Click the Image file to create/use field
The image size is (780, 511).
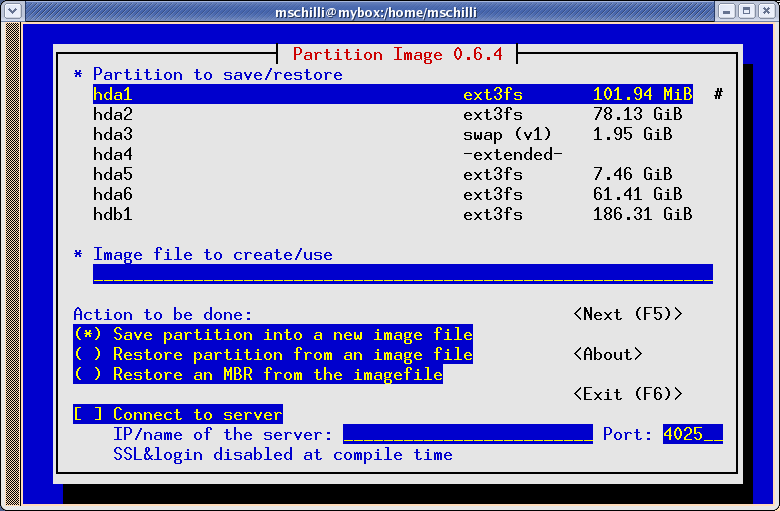point(403,274)
